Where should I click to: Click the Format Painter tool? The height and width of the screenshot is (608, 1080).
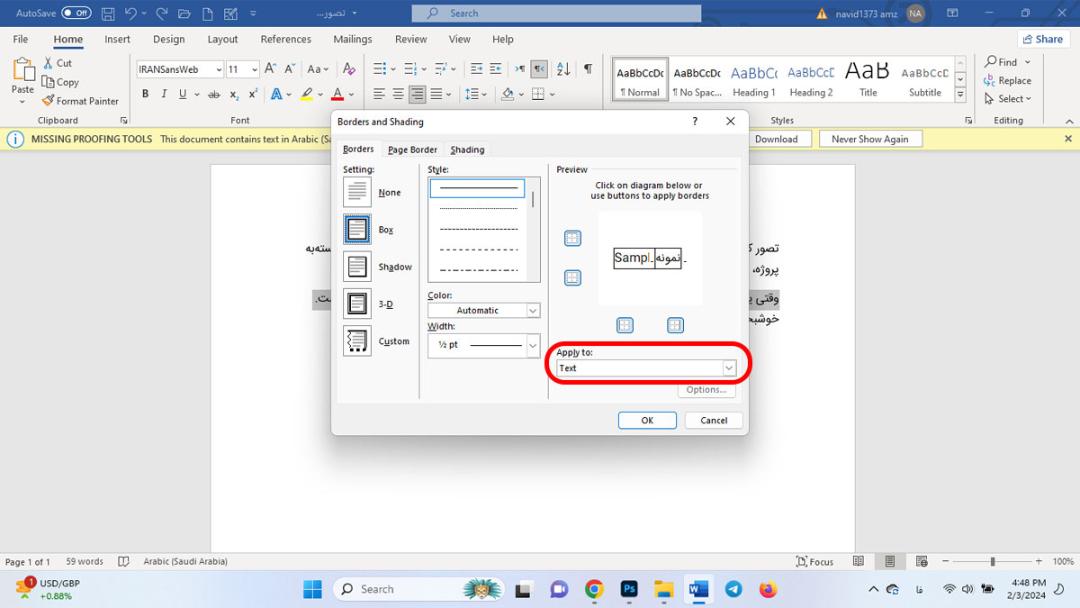tap(80, 101)
